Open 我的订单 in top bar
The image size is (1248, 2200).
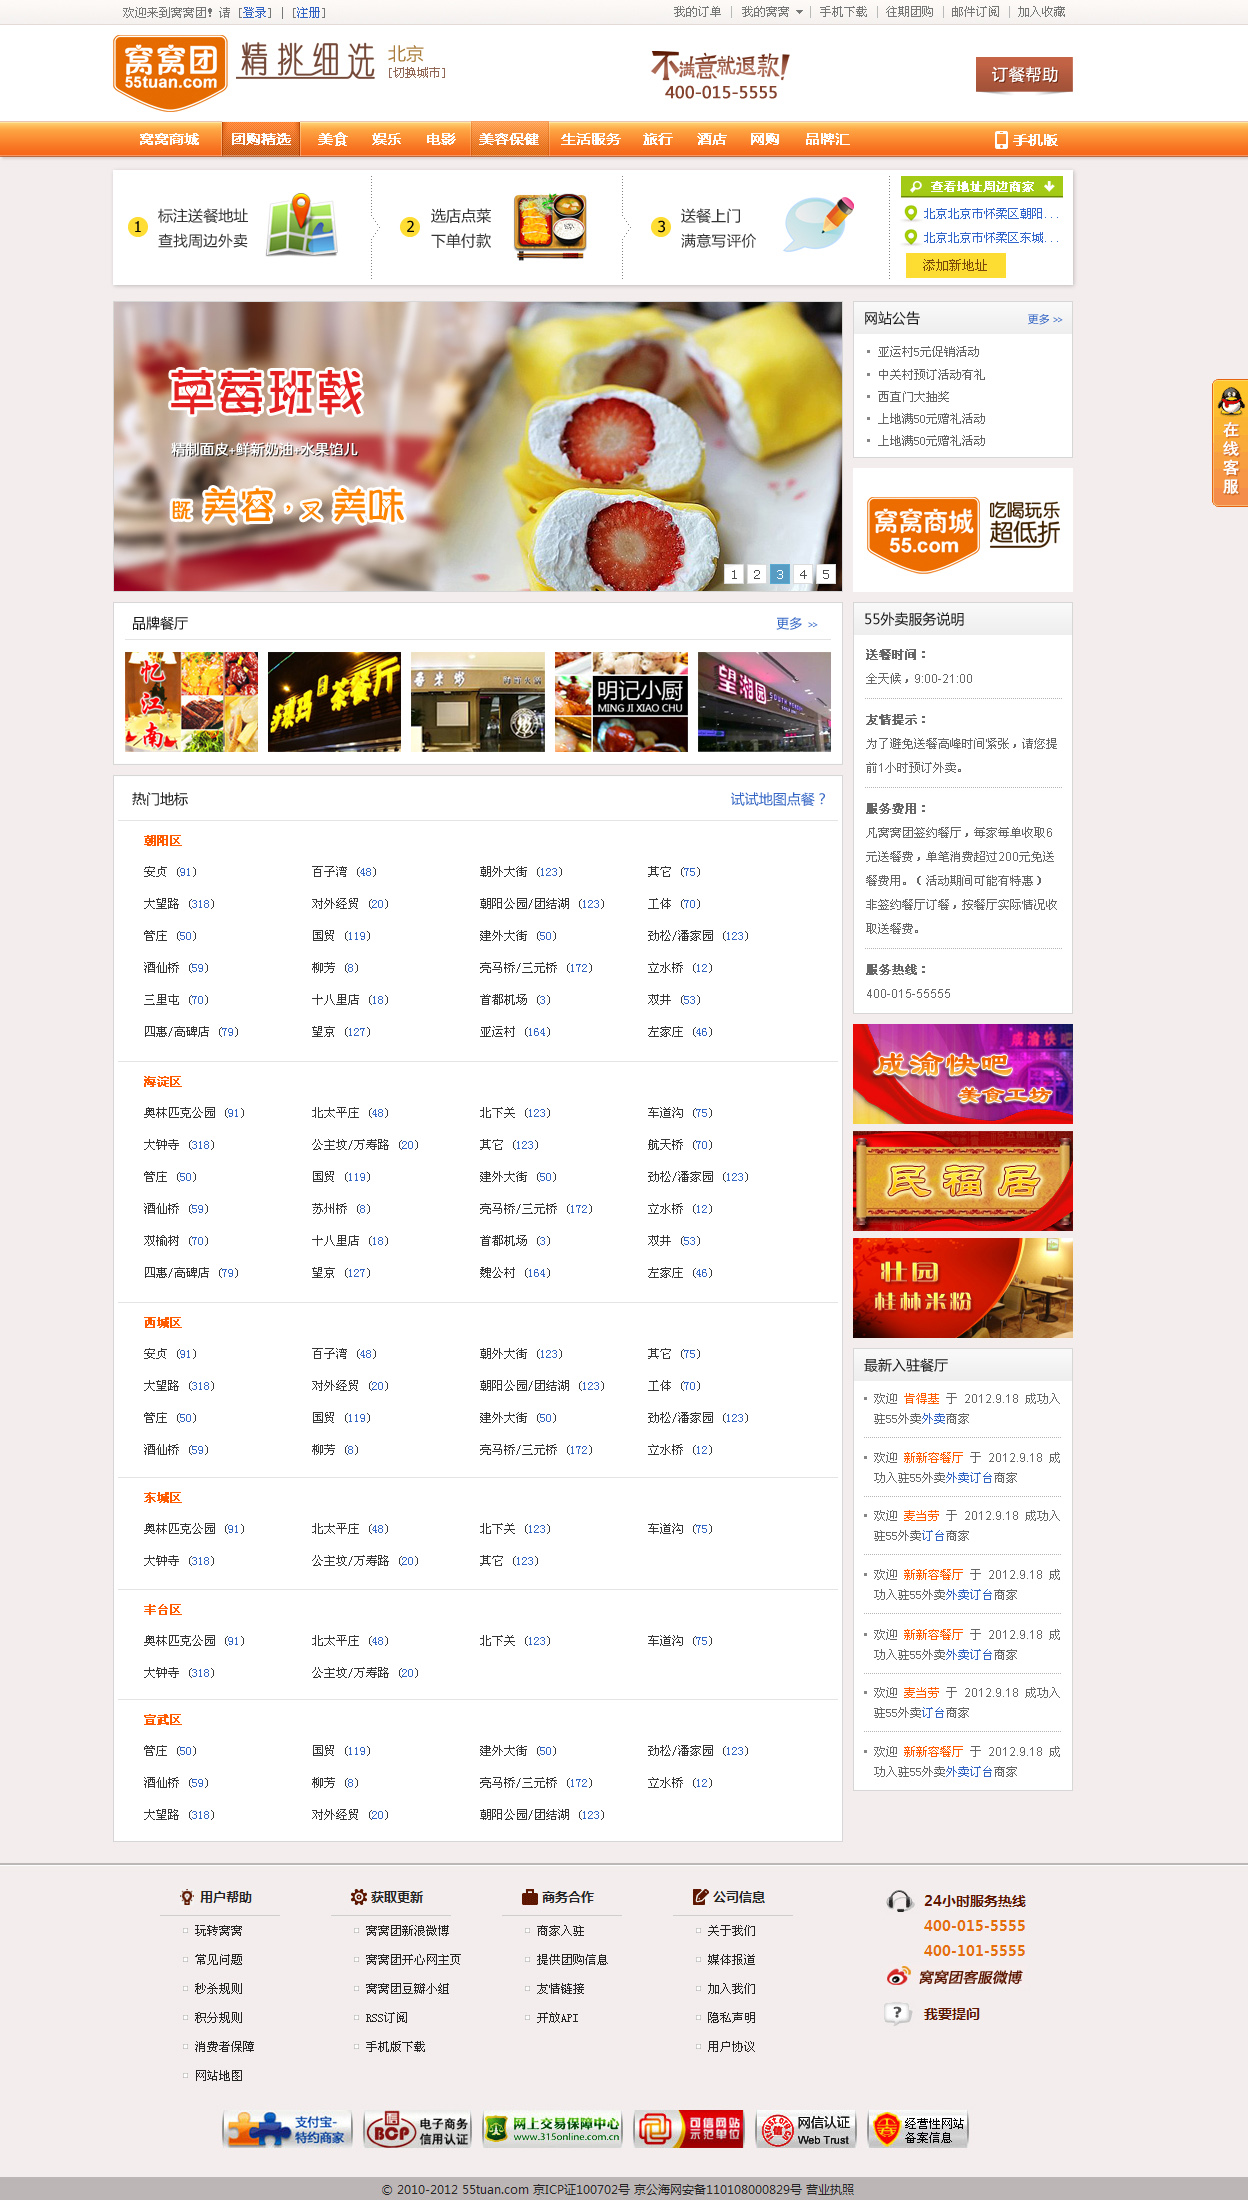[x=697, y=12]
